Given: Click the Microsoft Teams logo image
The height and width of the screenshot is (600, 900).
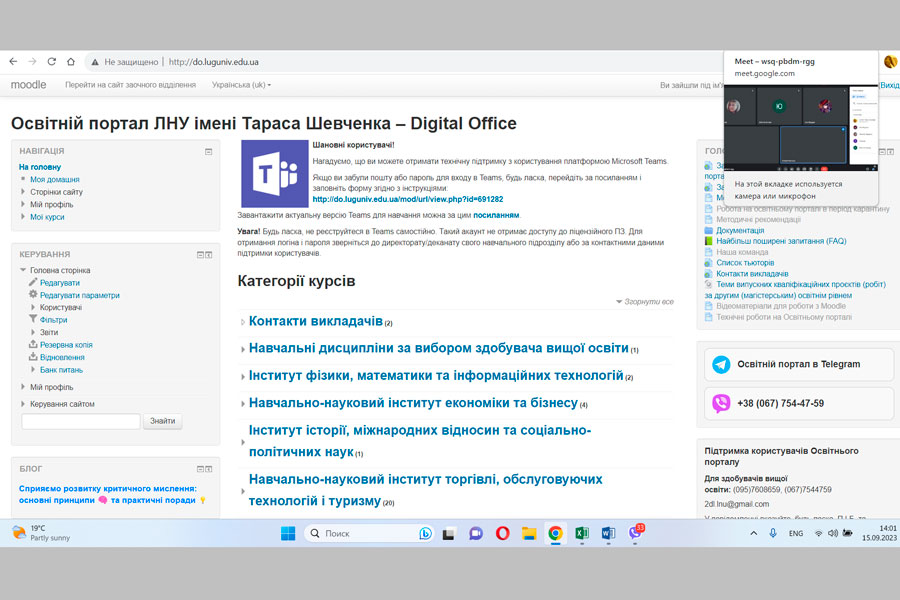Looking at the screenshot, I should tap(275, 174).
